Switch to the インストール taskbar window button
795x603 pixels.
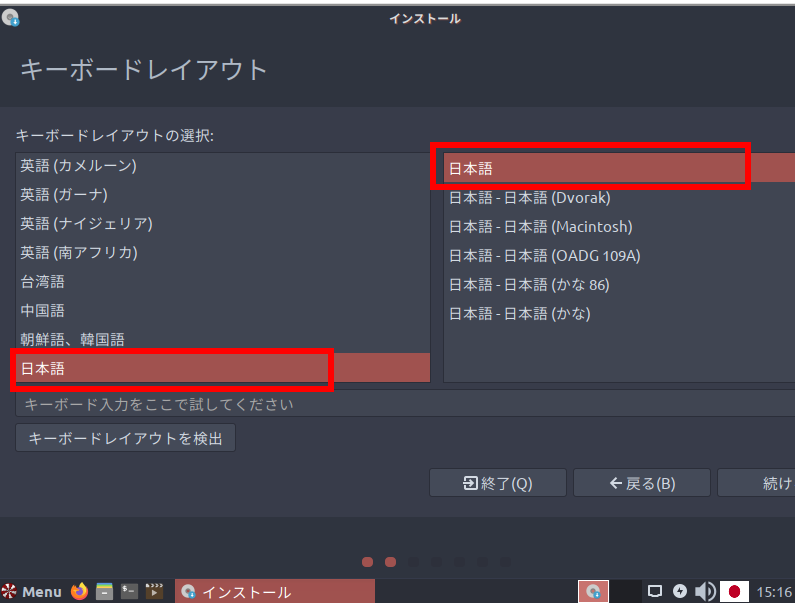pyautogui.click(x=275, y=591)
